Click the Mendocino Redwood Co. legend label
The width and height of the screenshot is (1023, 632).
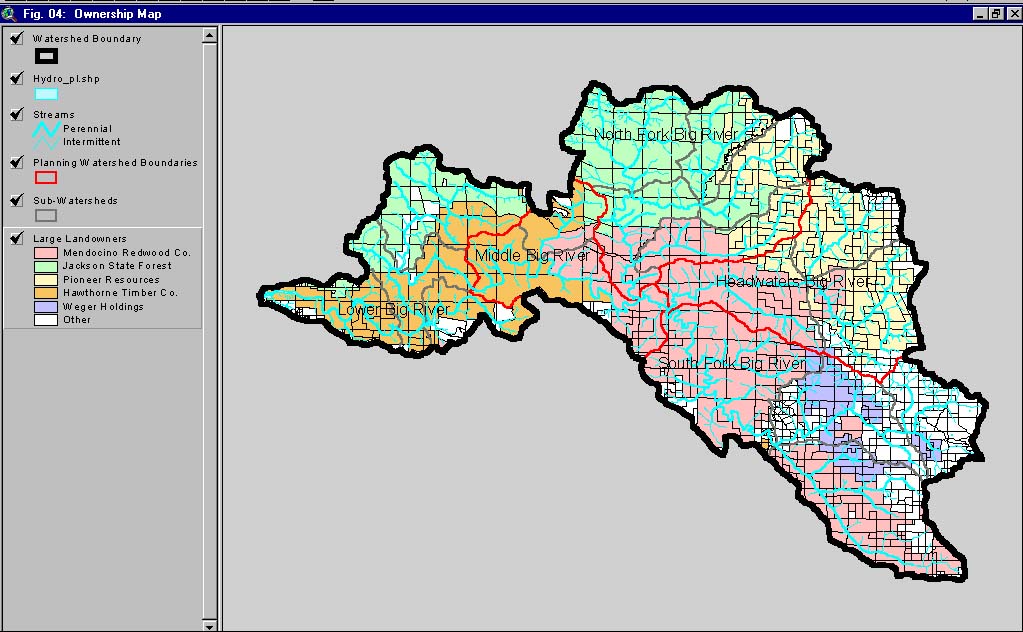pyautogui.click(x=127, y=253)
